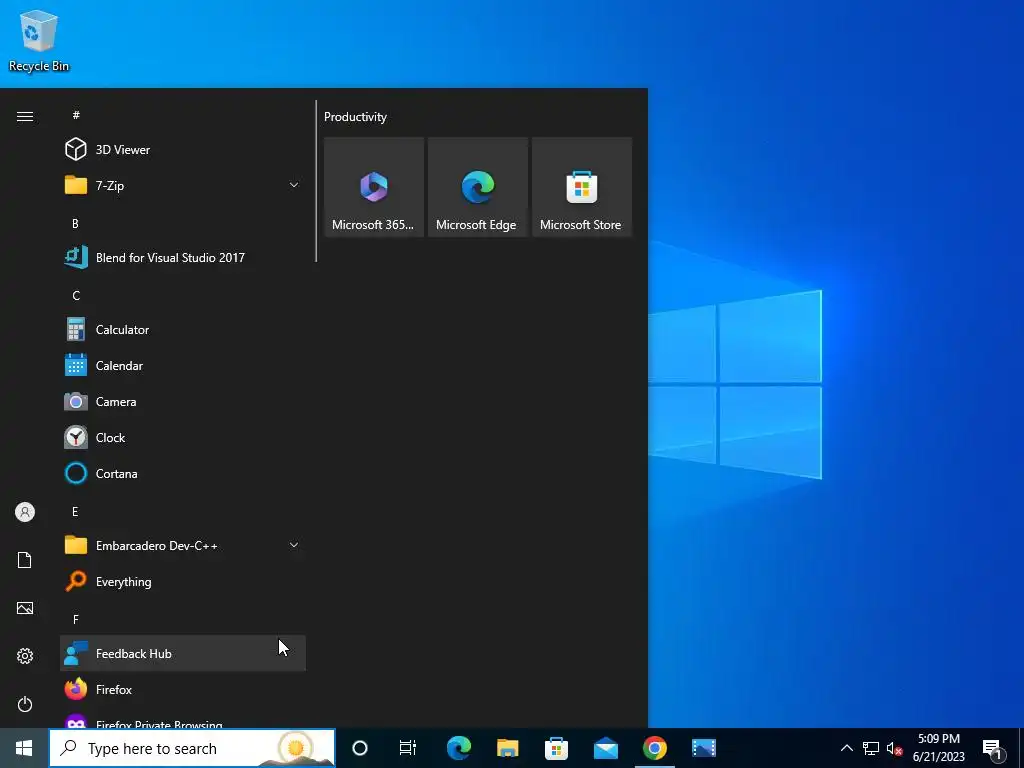1024x768 pixels.
Task: Expand the Start menu hamburger button
Action: (25, 117)
